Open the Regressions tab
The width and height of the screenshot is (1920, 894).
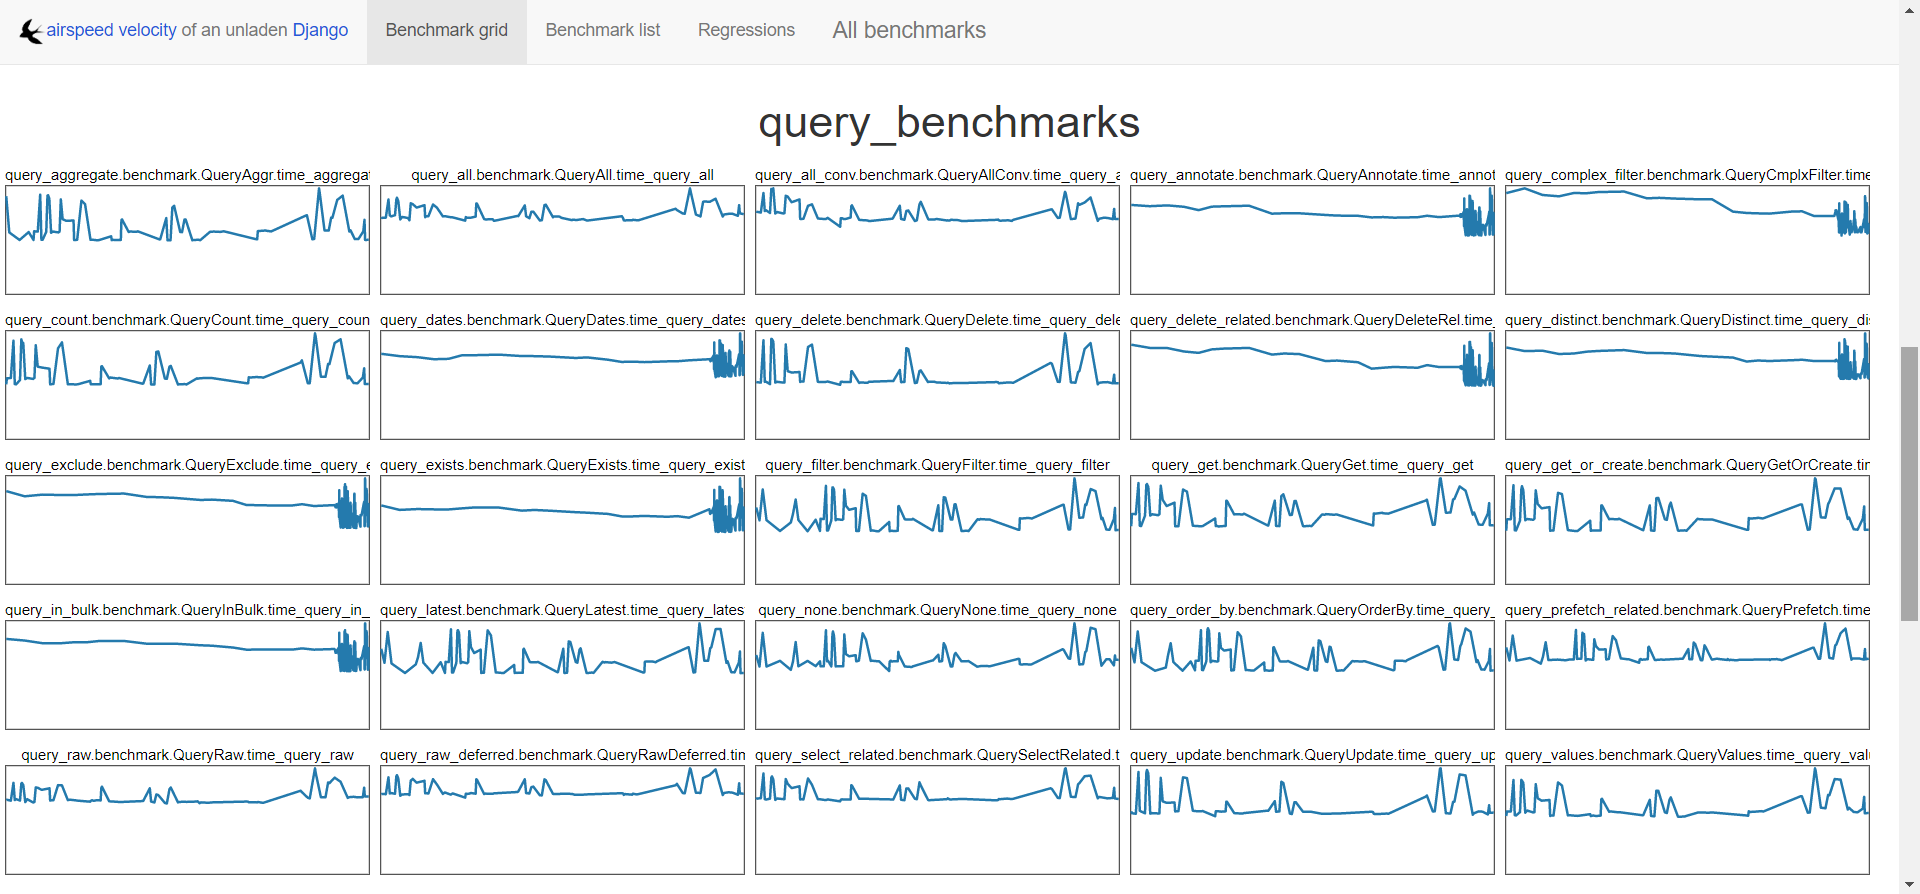pos(746,31)
